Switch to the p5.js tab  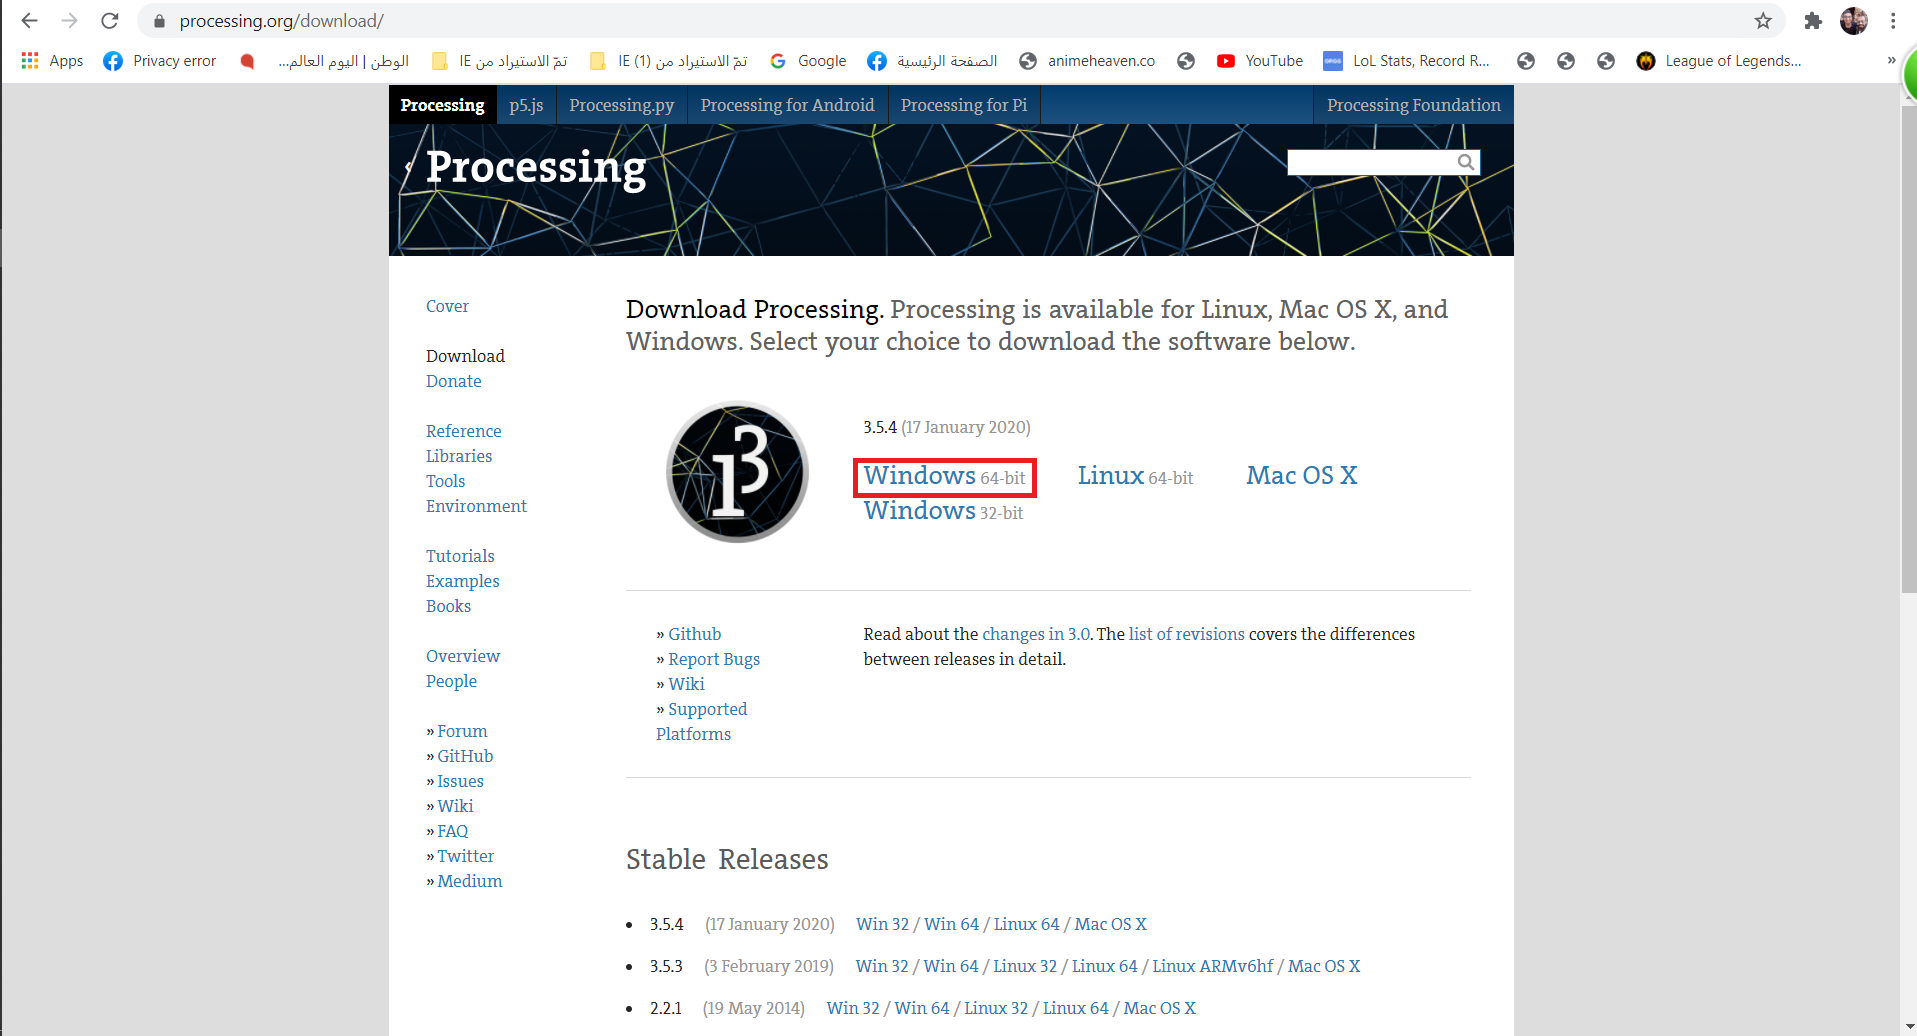[526, 105]
